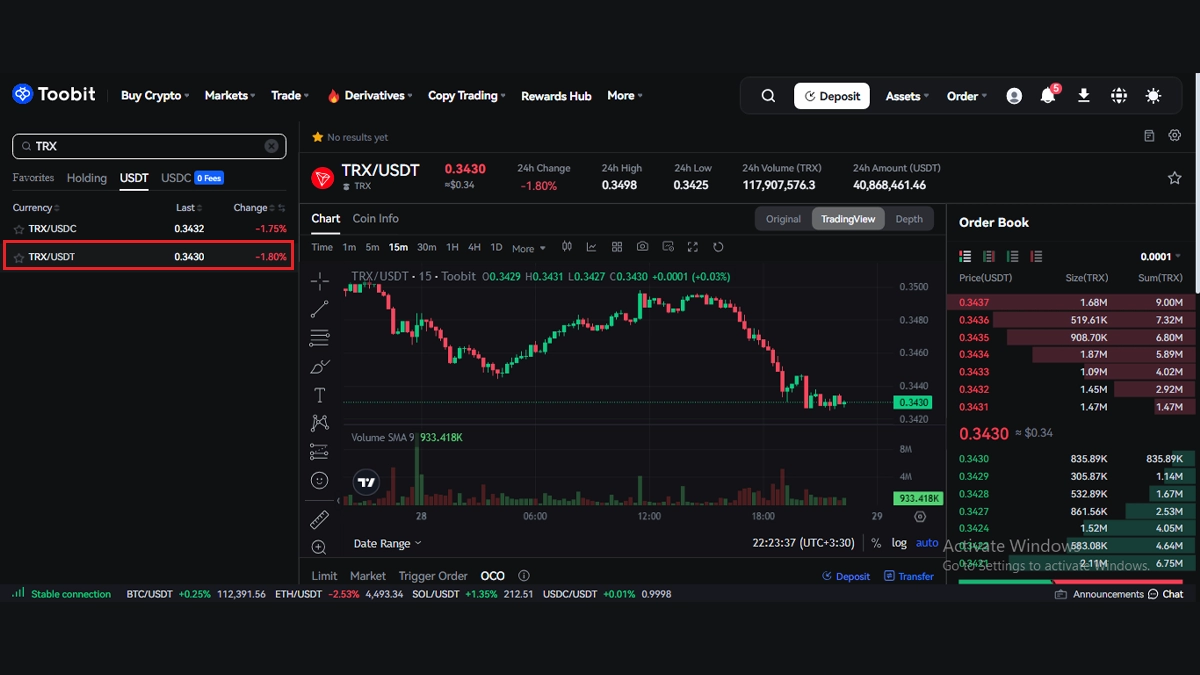The width and height of the screenshot is (1200, 675).
Task: Open the Coin Info tab
Action: point(376,218)
